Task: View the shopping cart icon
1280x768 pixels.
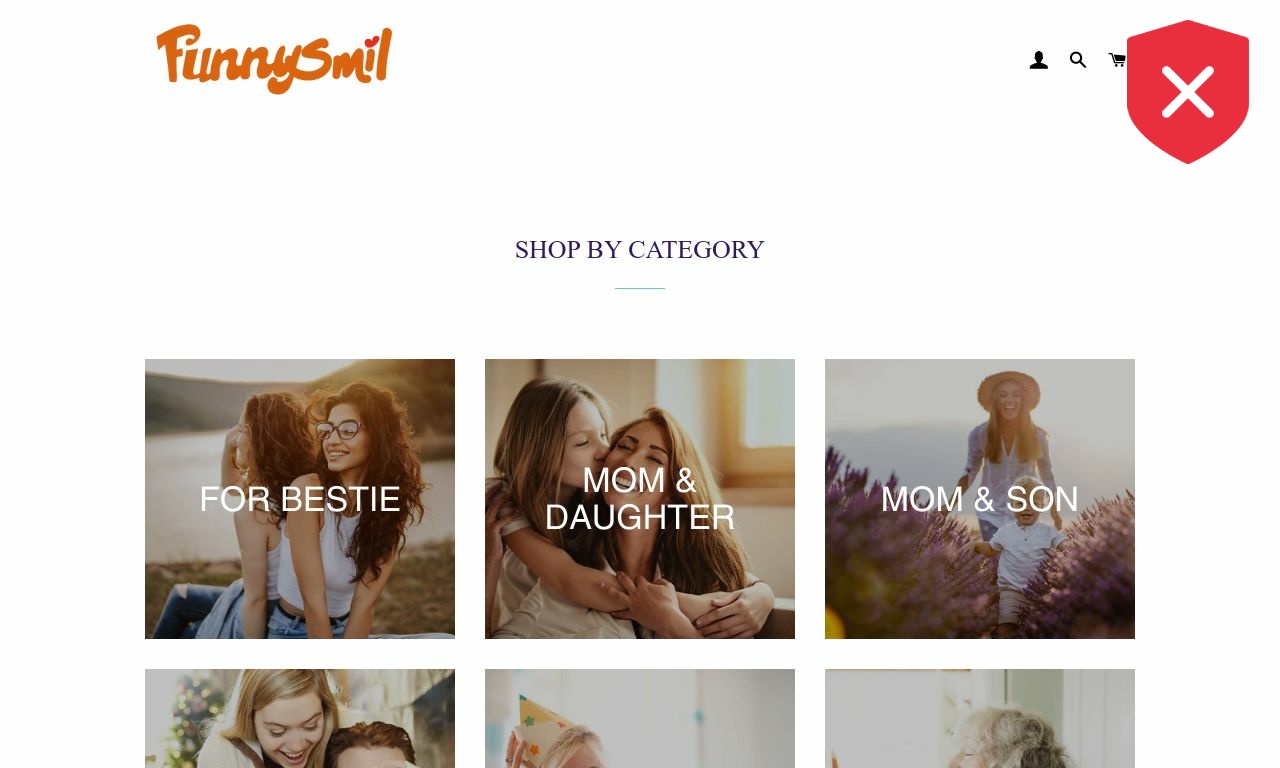Action: (1117, 61)
